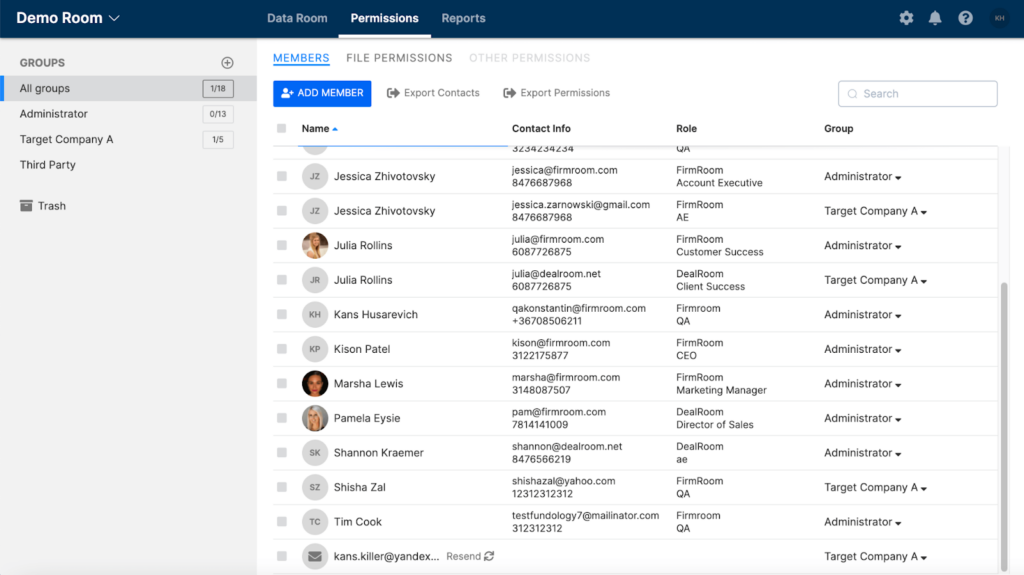Click the members list vertical scrollbar
The height and width of the screenshot is (575, 1024).
pyautogui.click(x=1003, y=420)
